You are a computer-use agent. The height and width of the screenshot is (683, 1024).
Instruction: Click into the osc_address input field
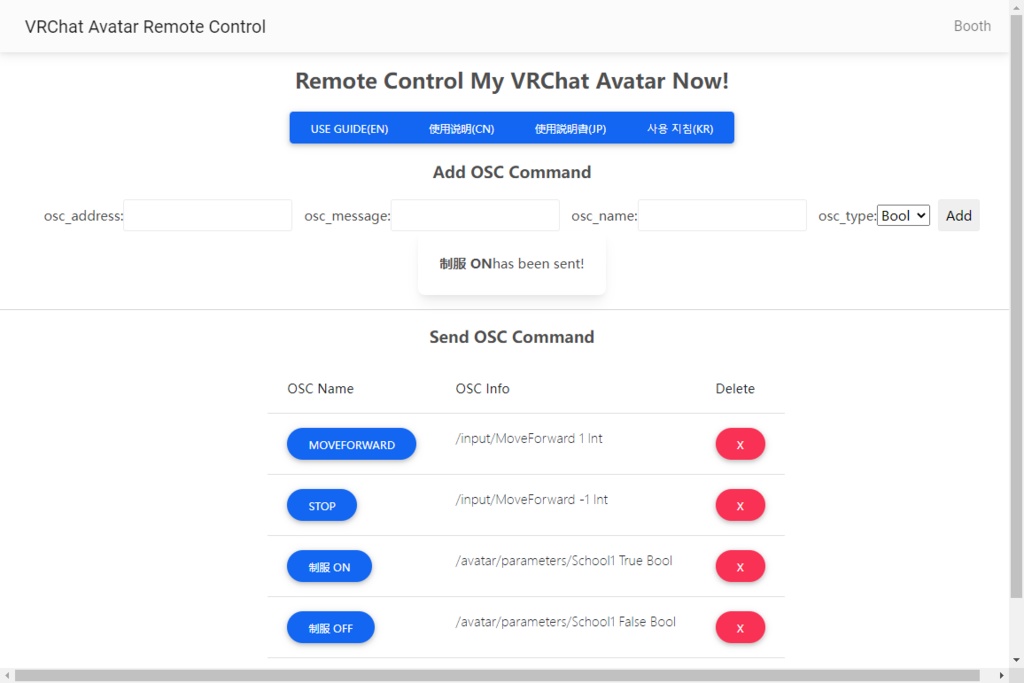207,215
